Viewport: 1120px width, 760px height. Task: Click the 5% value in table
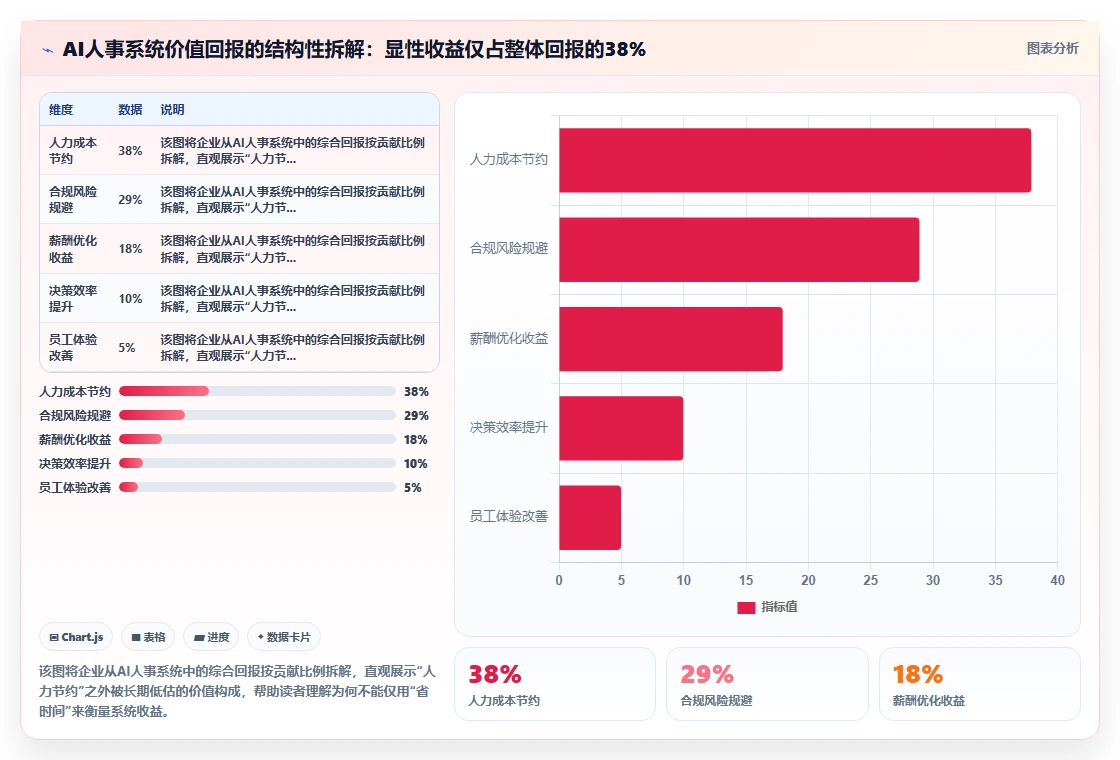tap(126, 347)
